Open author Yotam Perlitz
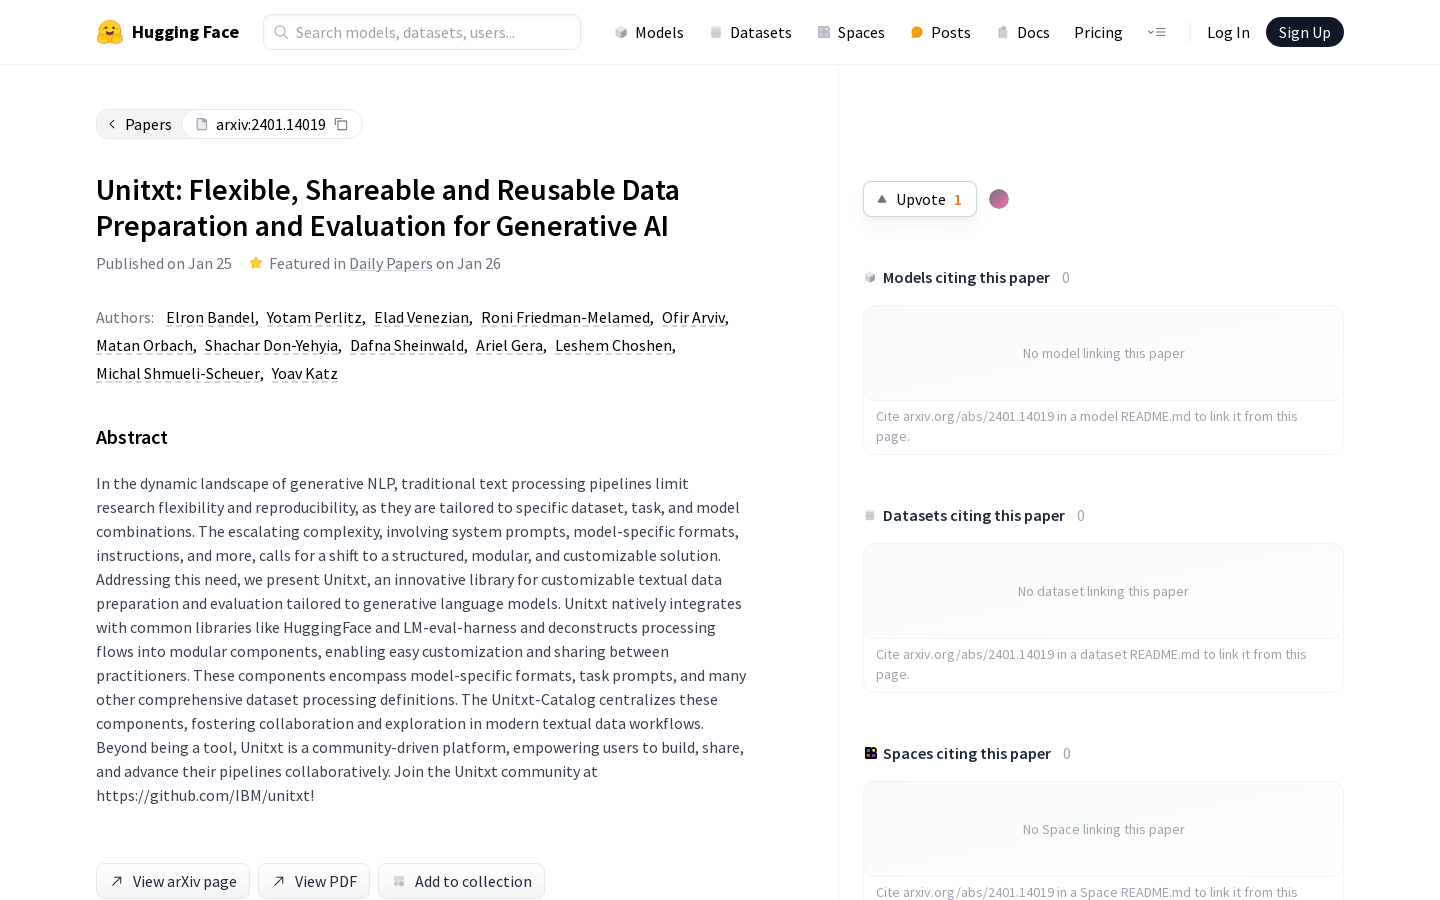 point(314,317)
